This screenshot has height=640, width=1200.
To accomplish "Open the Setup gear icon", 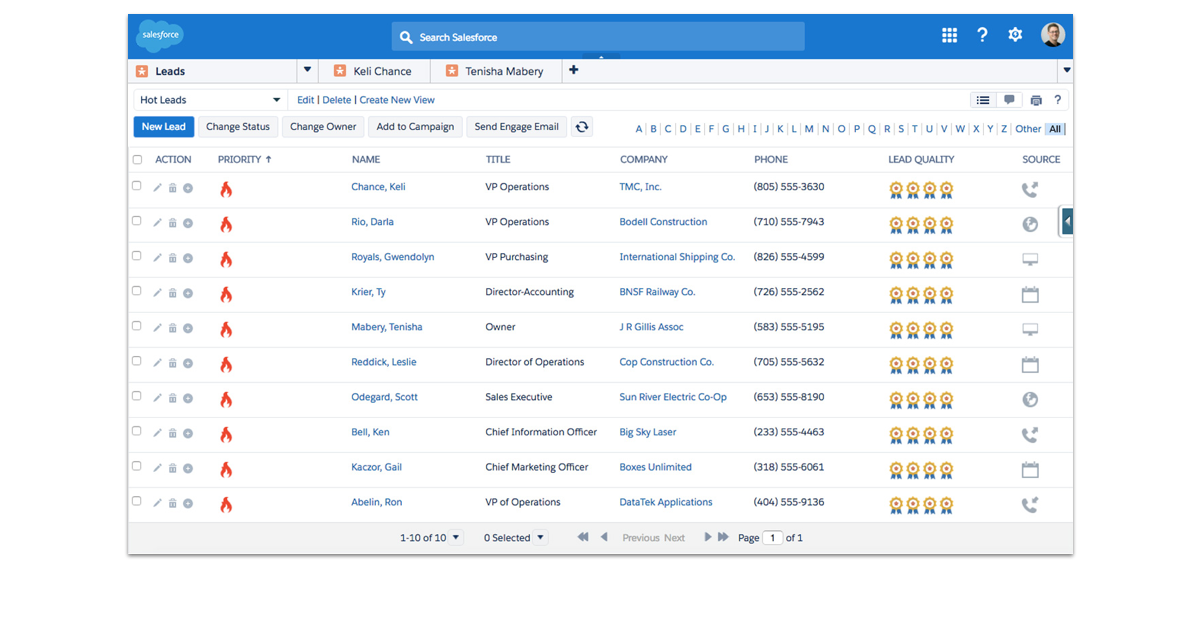I will point(1015,35).
